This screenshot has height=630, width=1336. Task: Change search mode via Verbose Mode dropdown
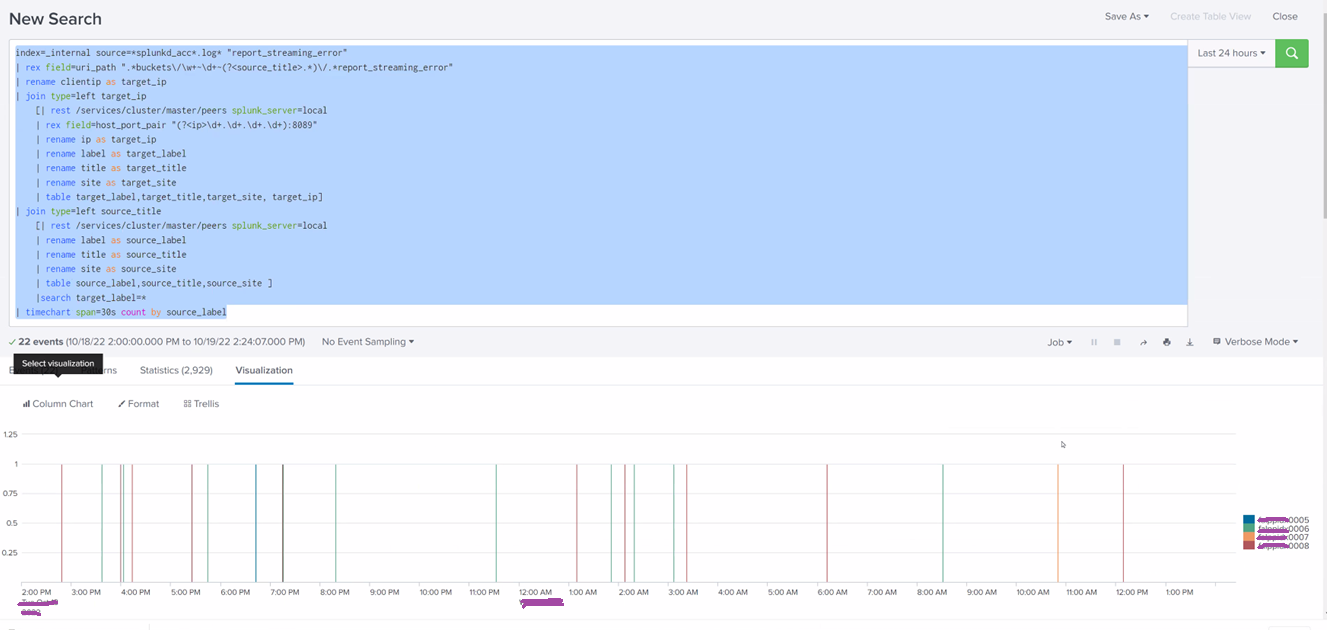pyautogui.click(x=1255, y=342)
